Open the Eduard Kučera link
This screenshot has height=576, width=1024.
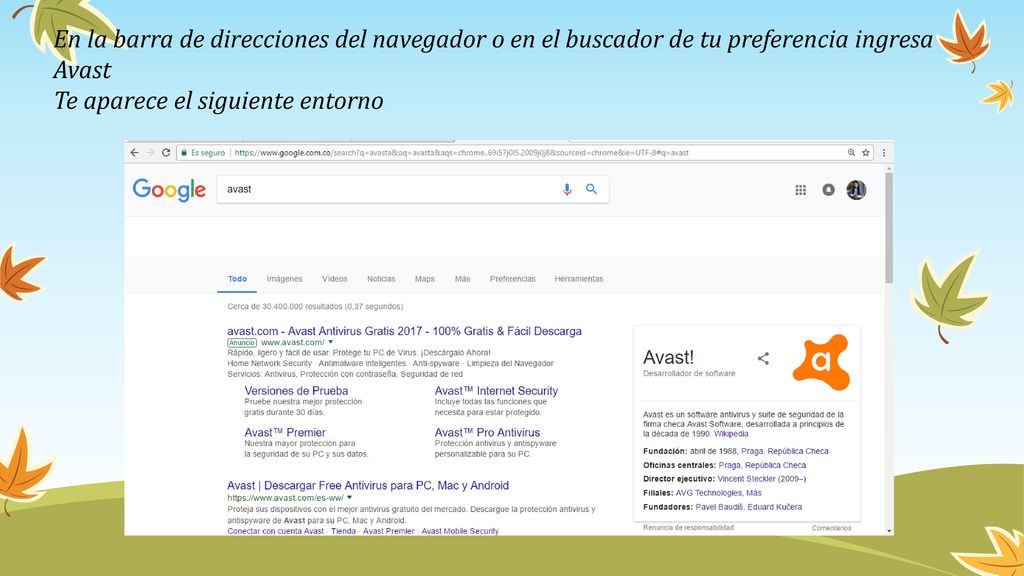(x=775, y=507)
